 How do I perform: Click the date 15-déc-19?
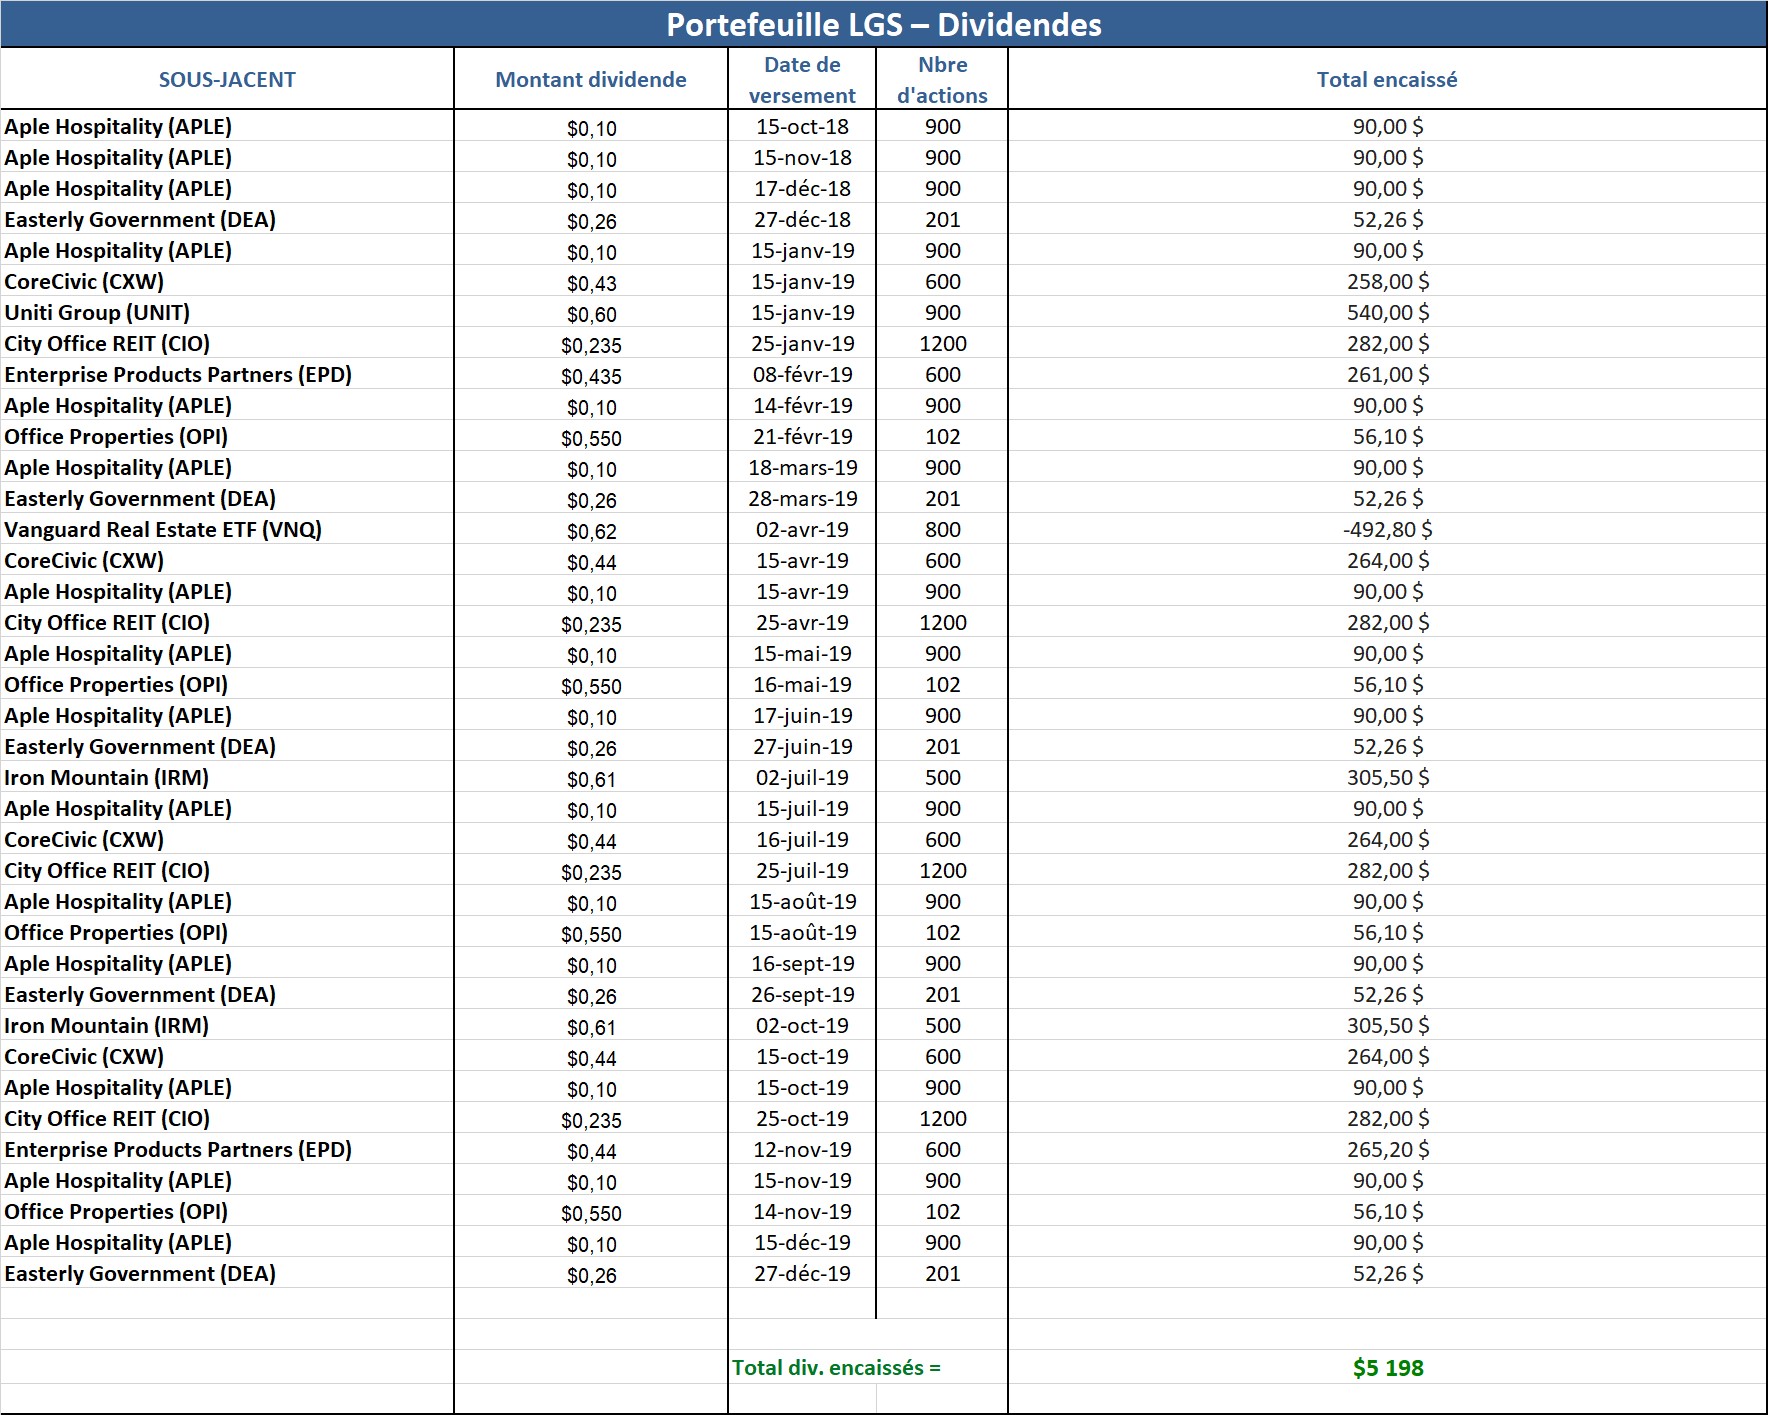tap(802, 1243)
